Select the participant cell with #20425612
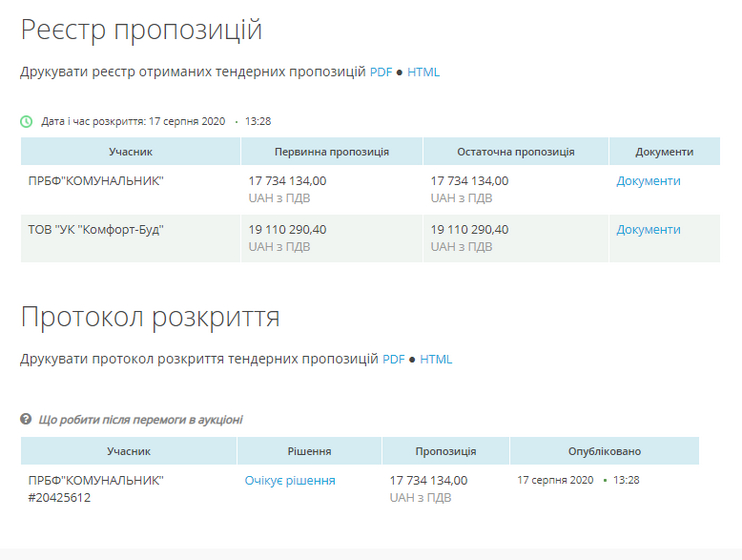 (96, 489)
